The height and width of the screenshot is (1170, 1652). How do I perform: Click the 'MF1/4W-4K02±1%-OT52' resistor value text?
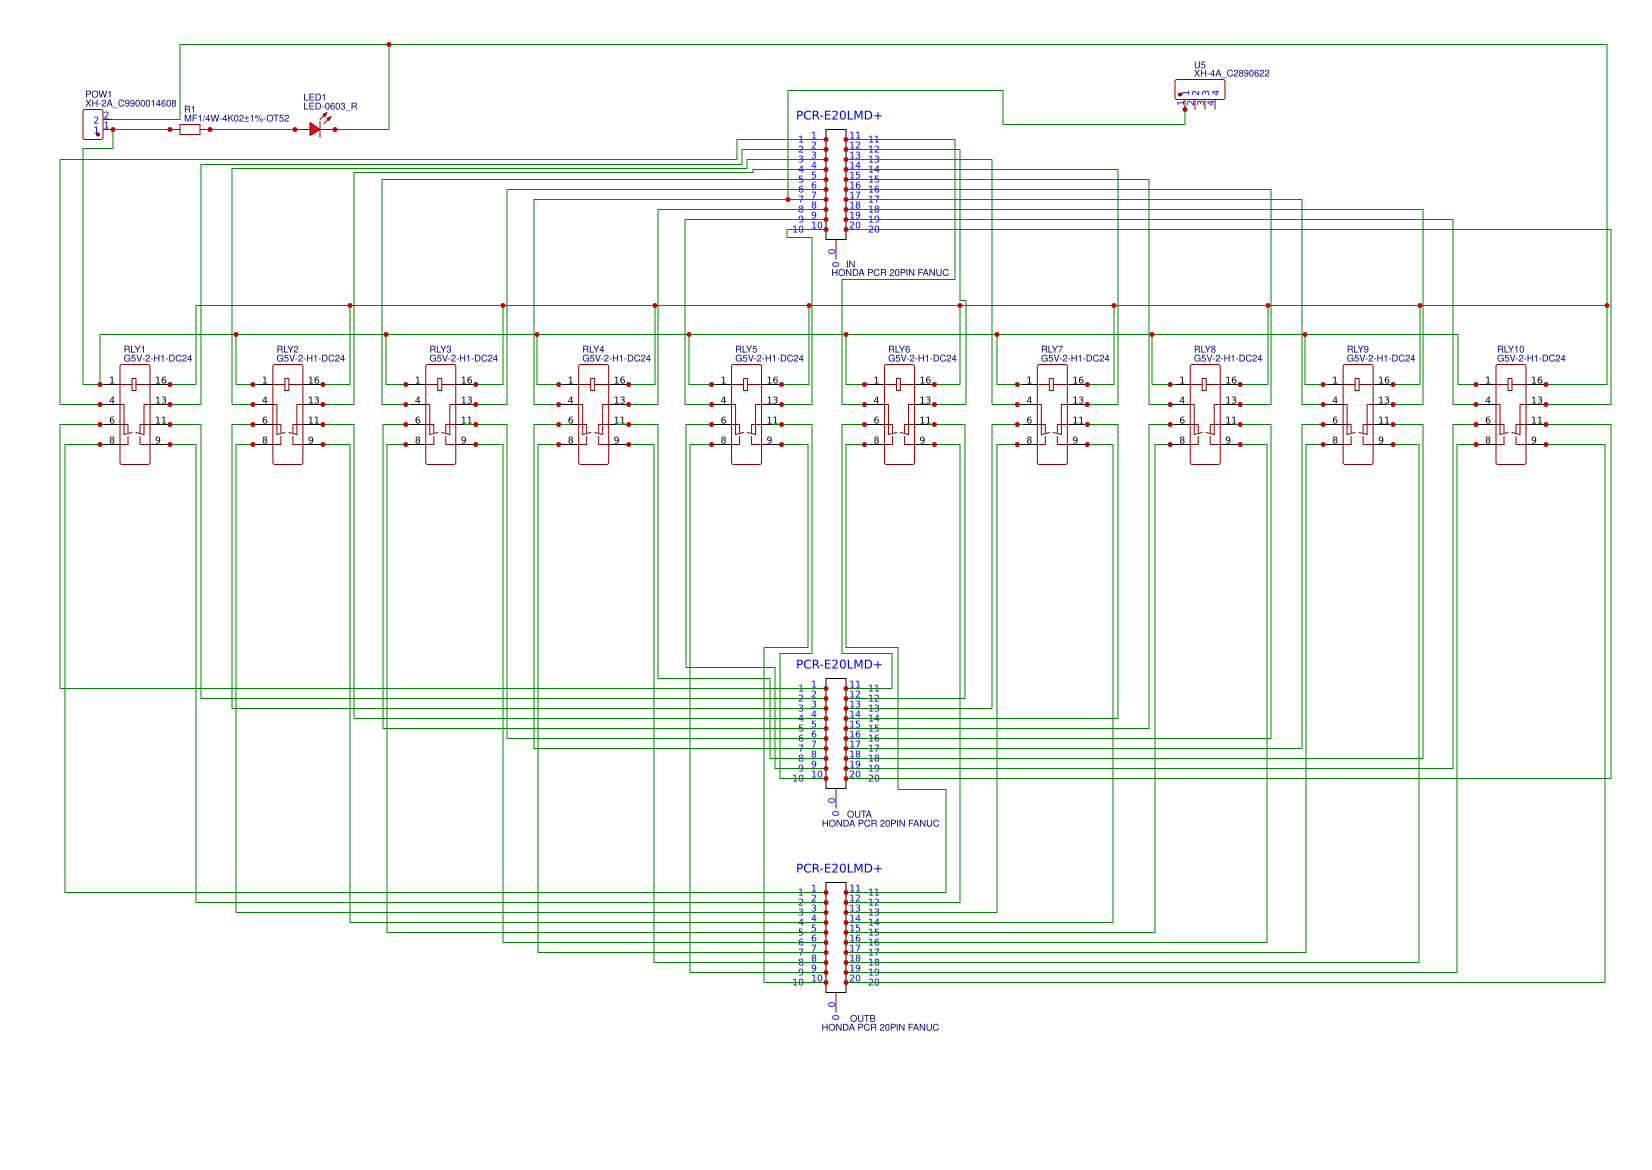[237, 118]
